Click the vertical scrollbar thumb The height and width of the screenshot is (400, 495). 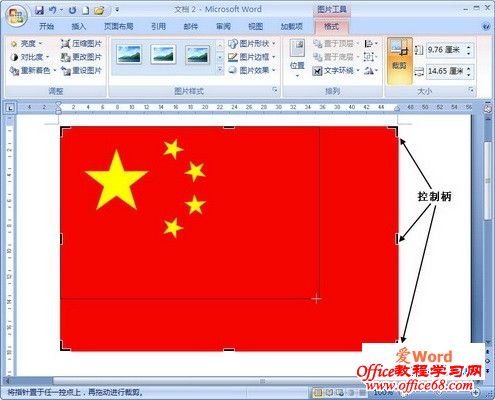coord(488,181)
